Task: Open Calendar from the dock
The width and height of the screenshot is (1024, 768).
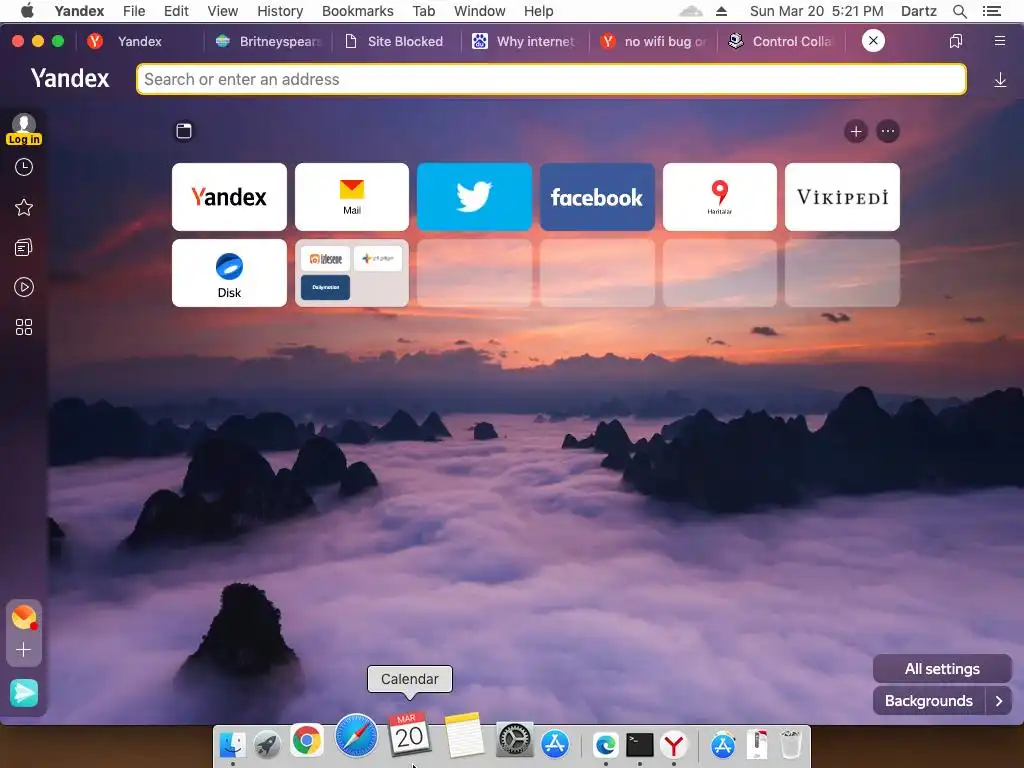Action: (x=409, y=734)
